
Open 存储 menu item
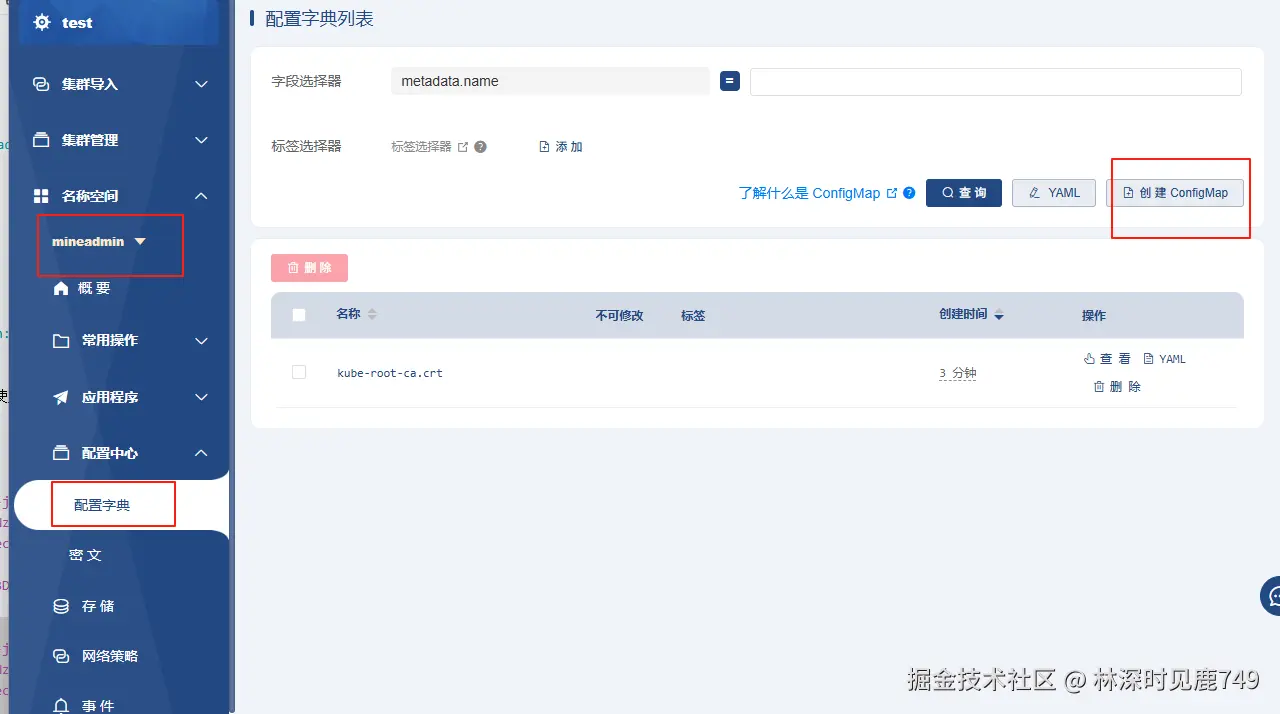tap(98, 606)
